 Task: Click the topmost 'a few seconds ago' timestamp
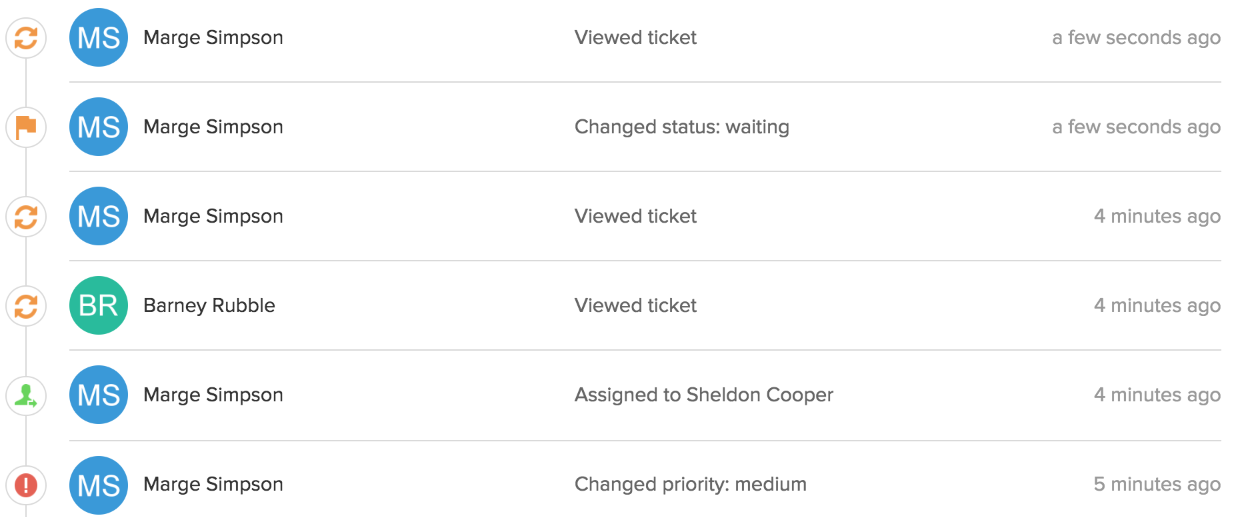[1136, 38]
